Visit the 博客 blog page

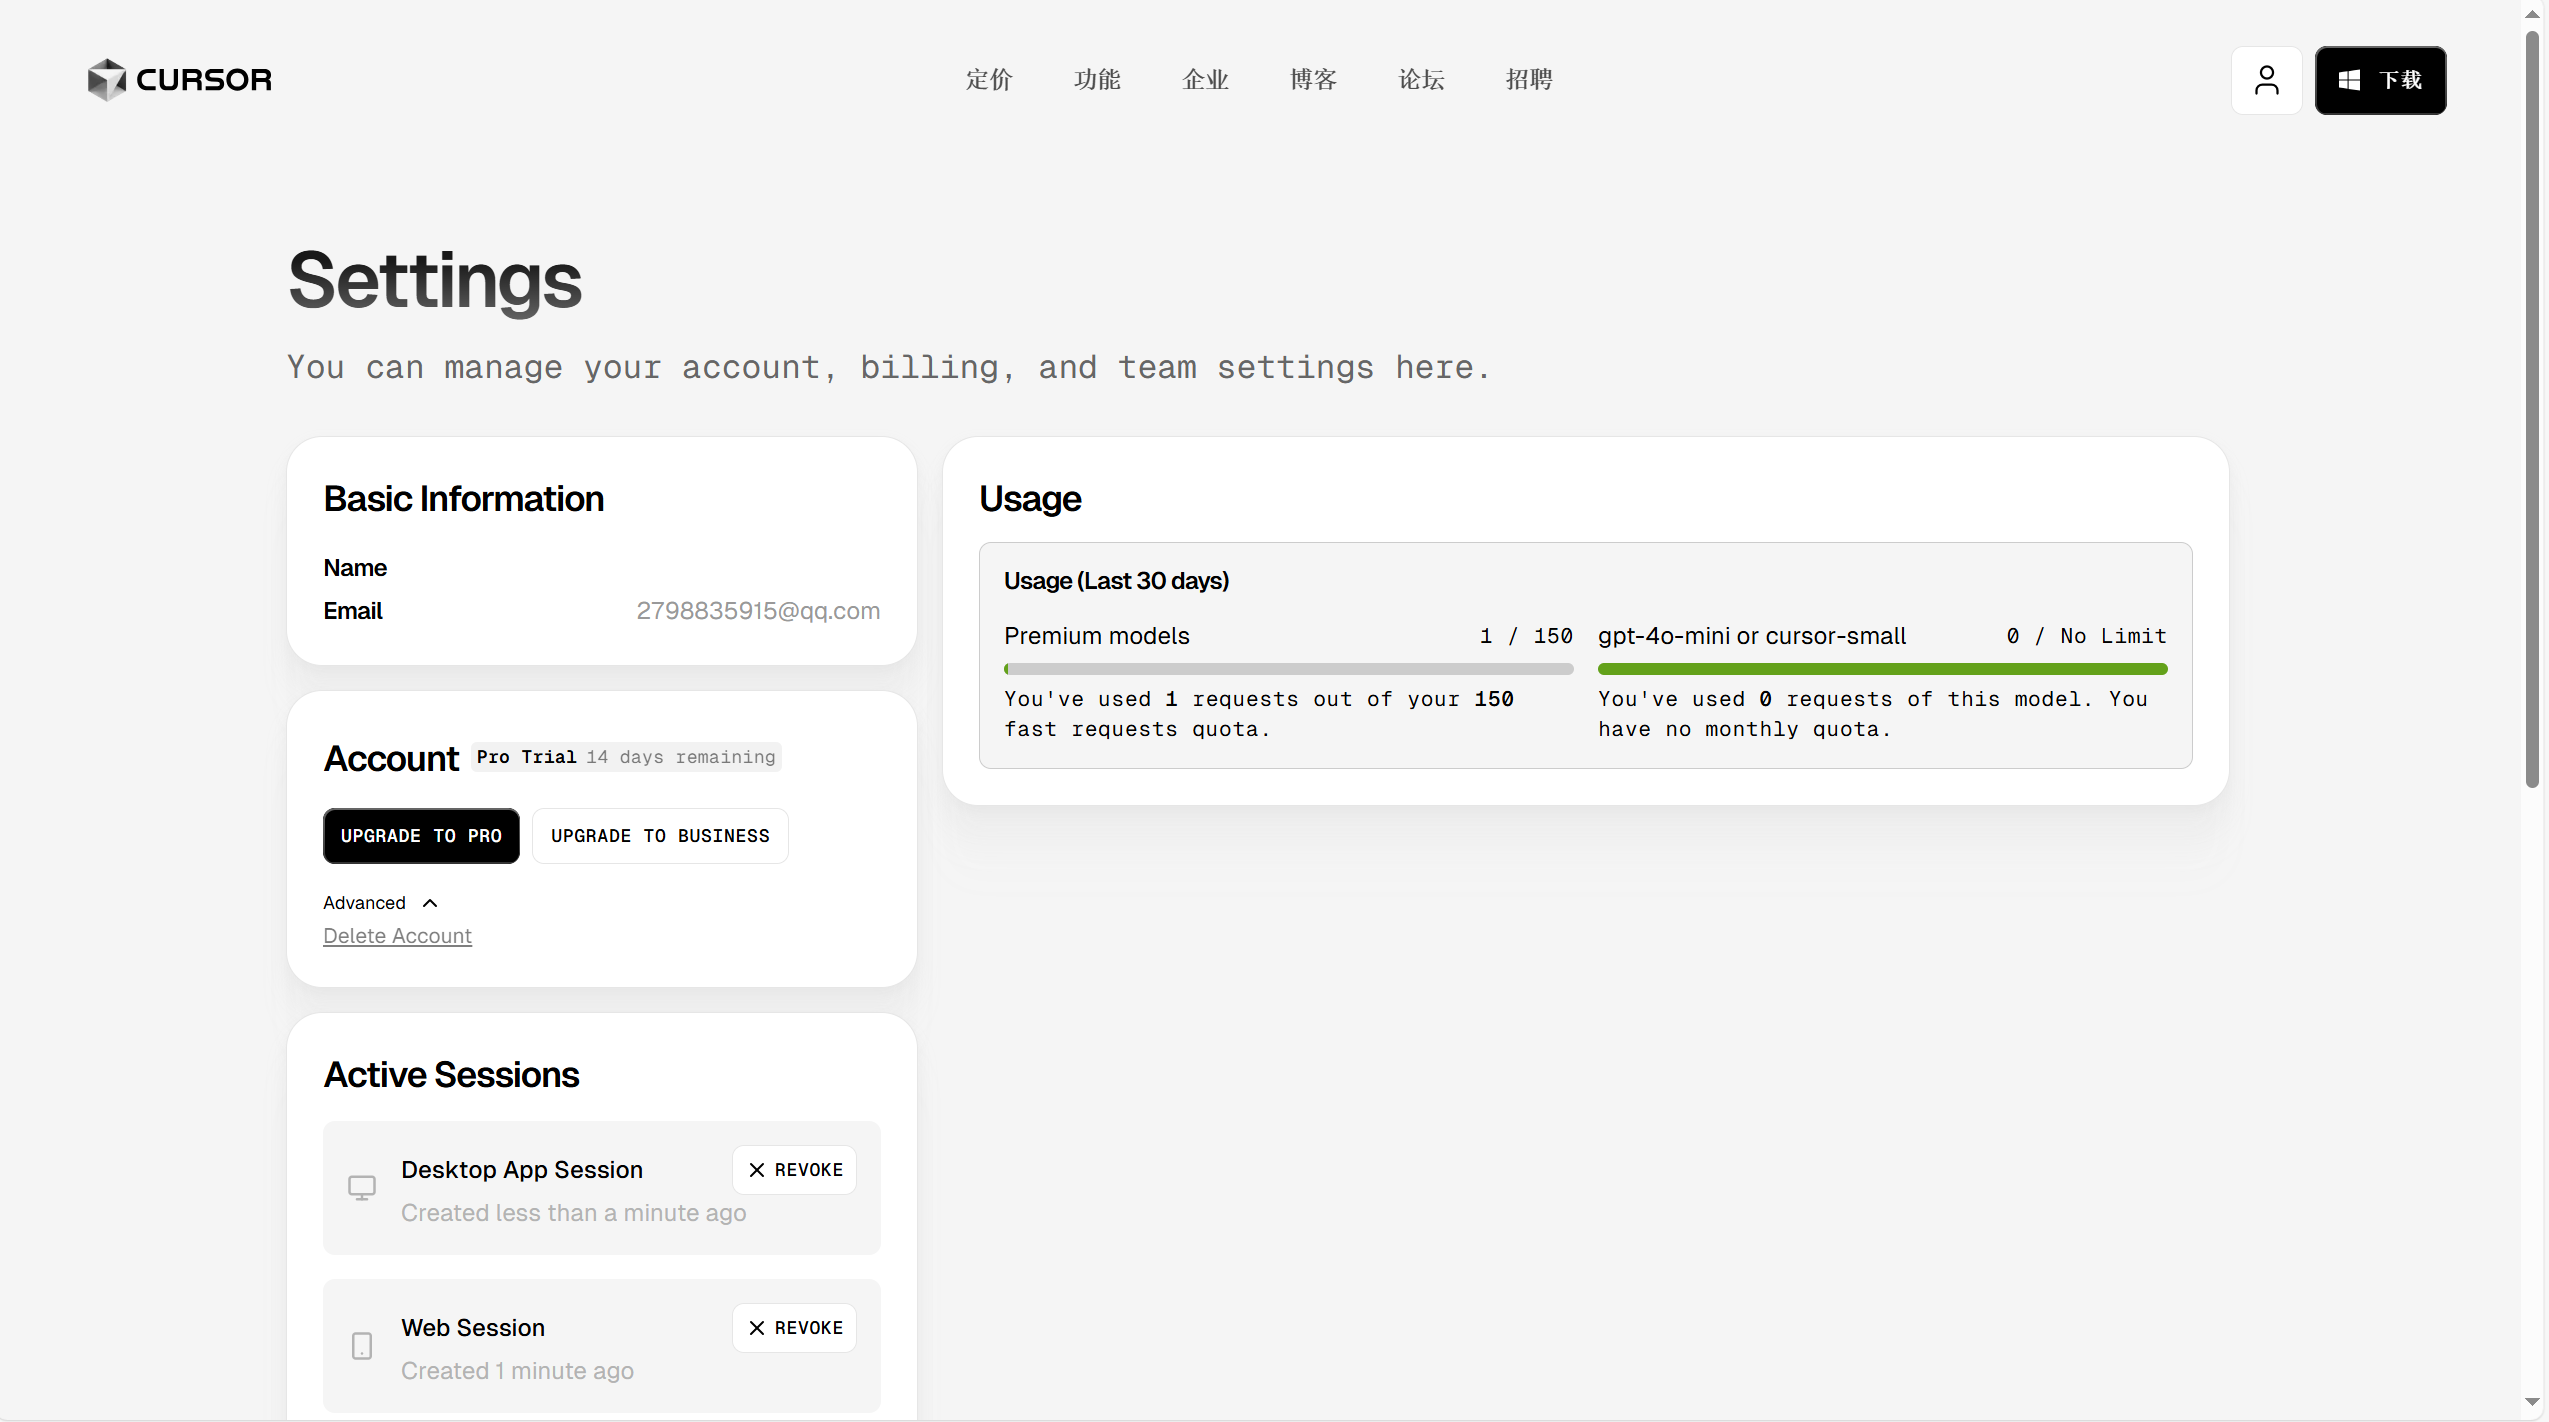1312,80
